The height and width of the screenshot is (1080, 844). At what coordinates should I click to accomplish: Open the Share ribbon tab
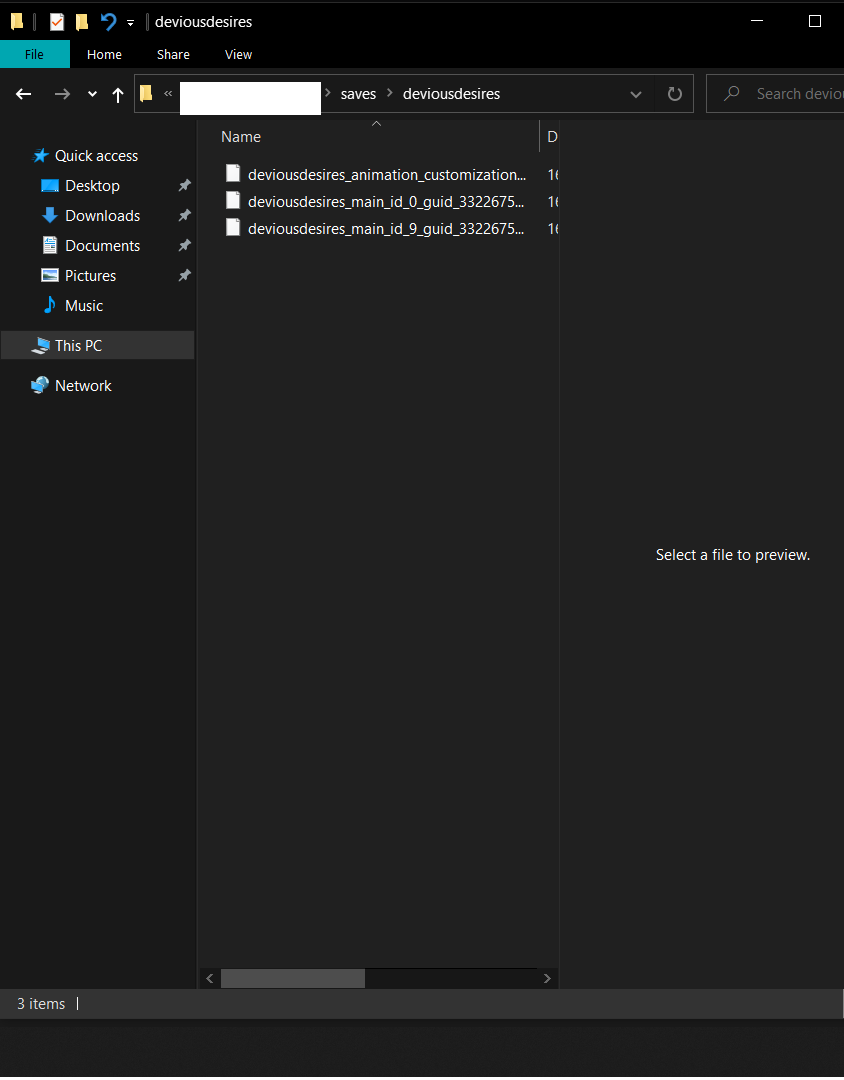click(x=173, y=54)
